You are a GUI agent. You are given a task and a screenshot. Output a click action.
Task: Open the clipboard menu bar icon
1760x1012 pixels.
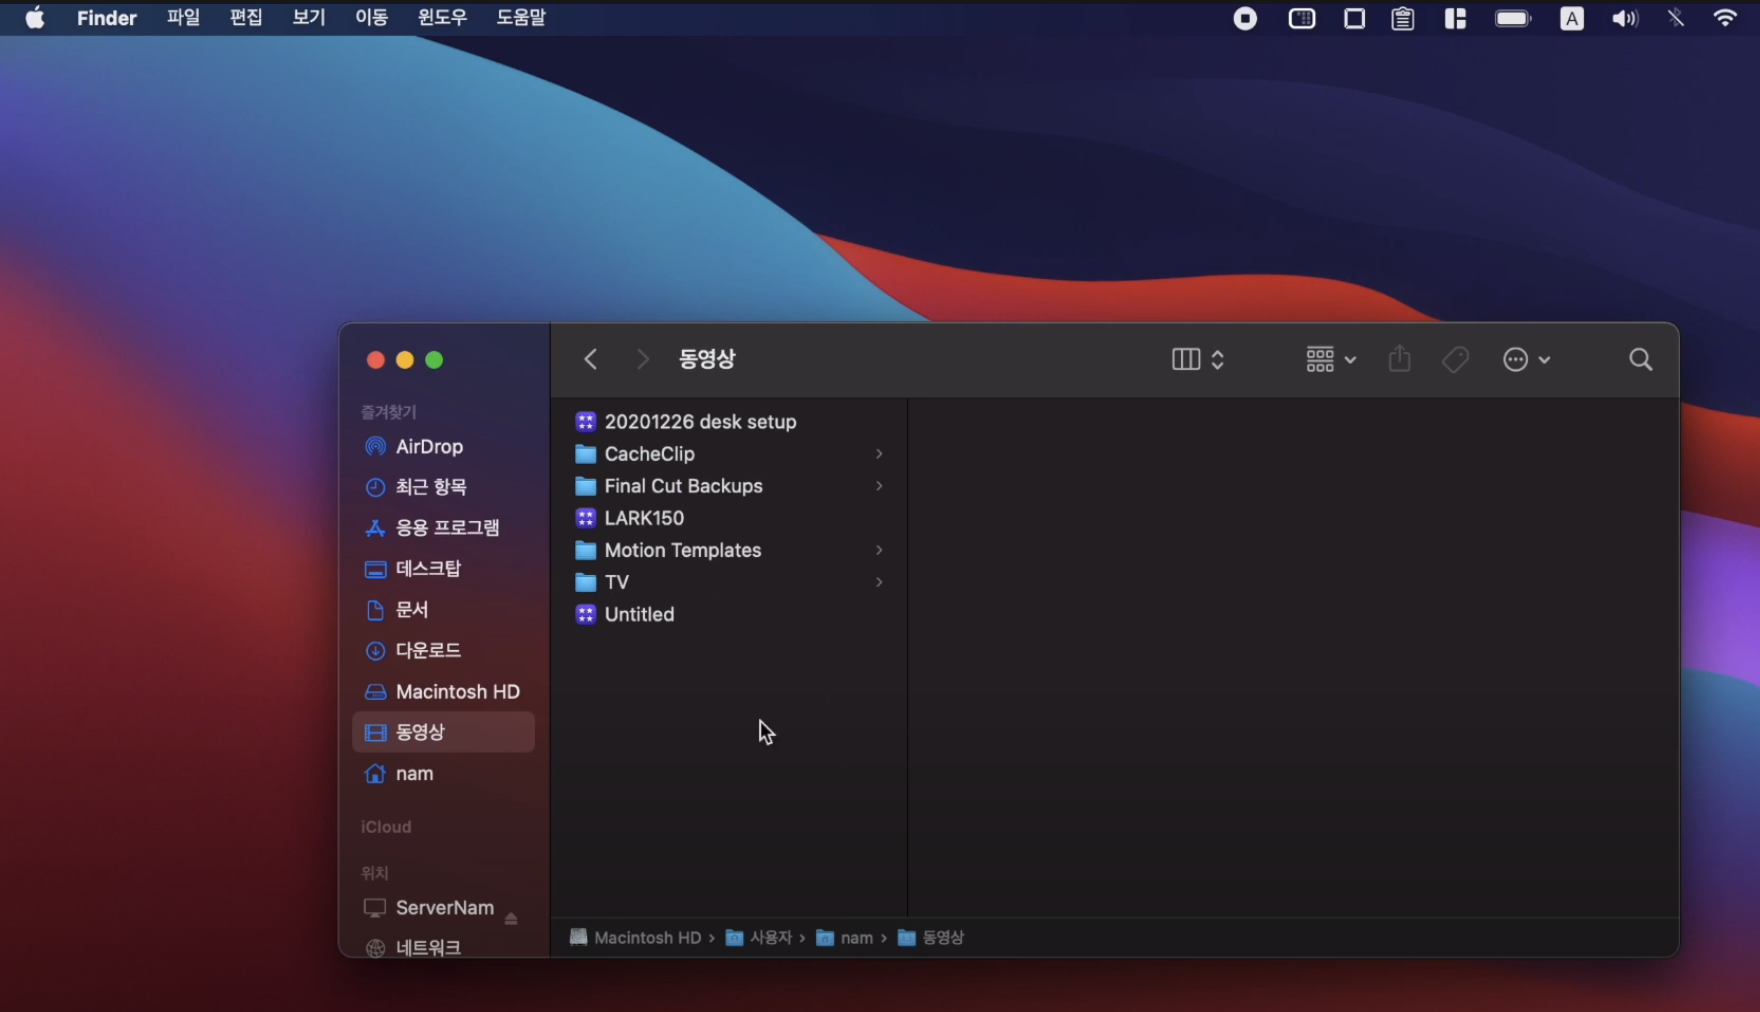pos(1403,18)
